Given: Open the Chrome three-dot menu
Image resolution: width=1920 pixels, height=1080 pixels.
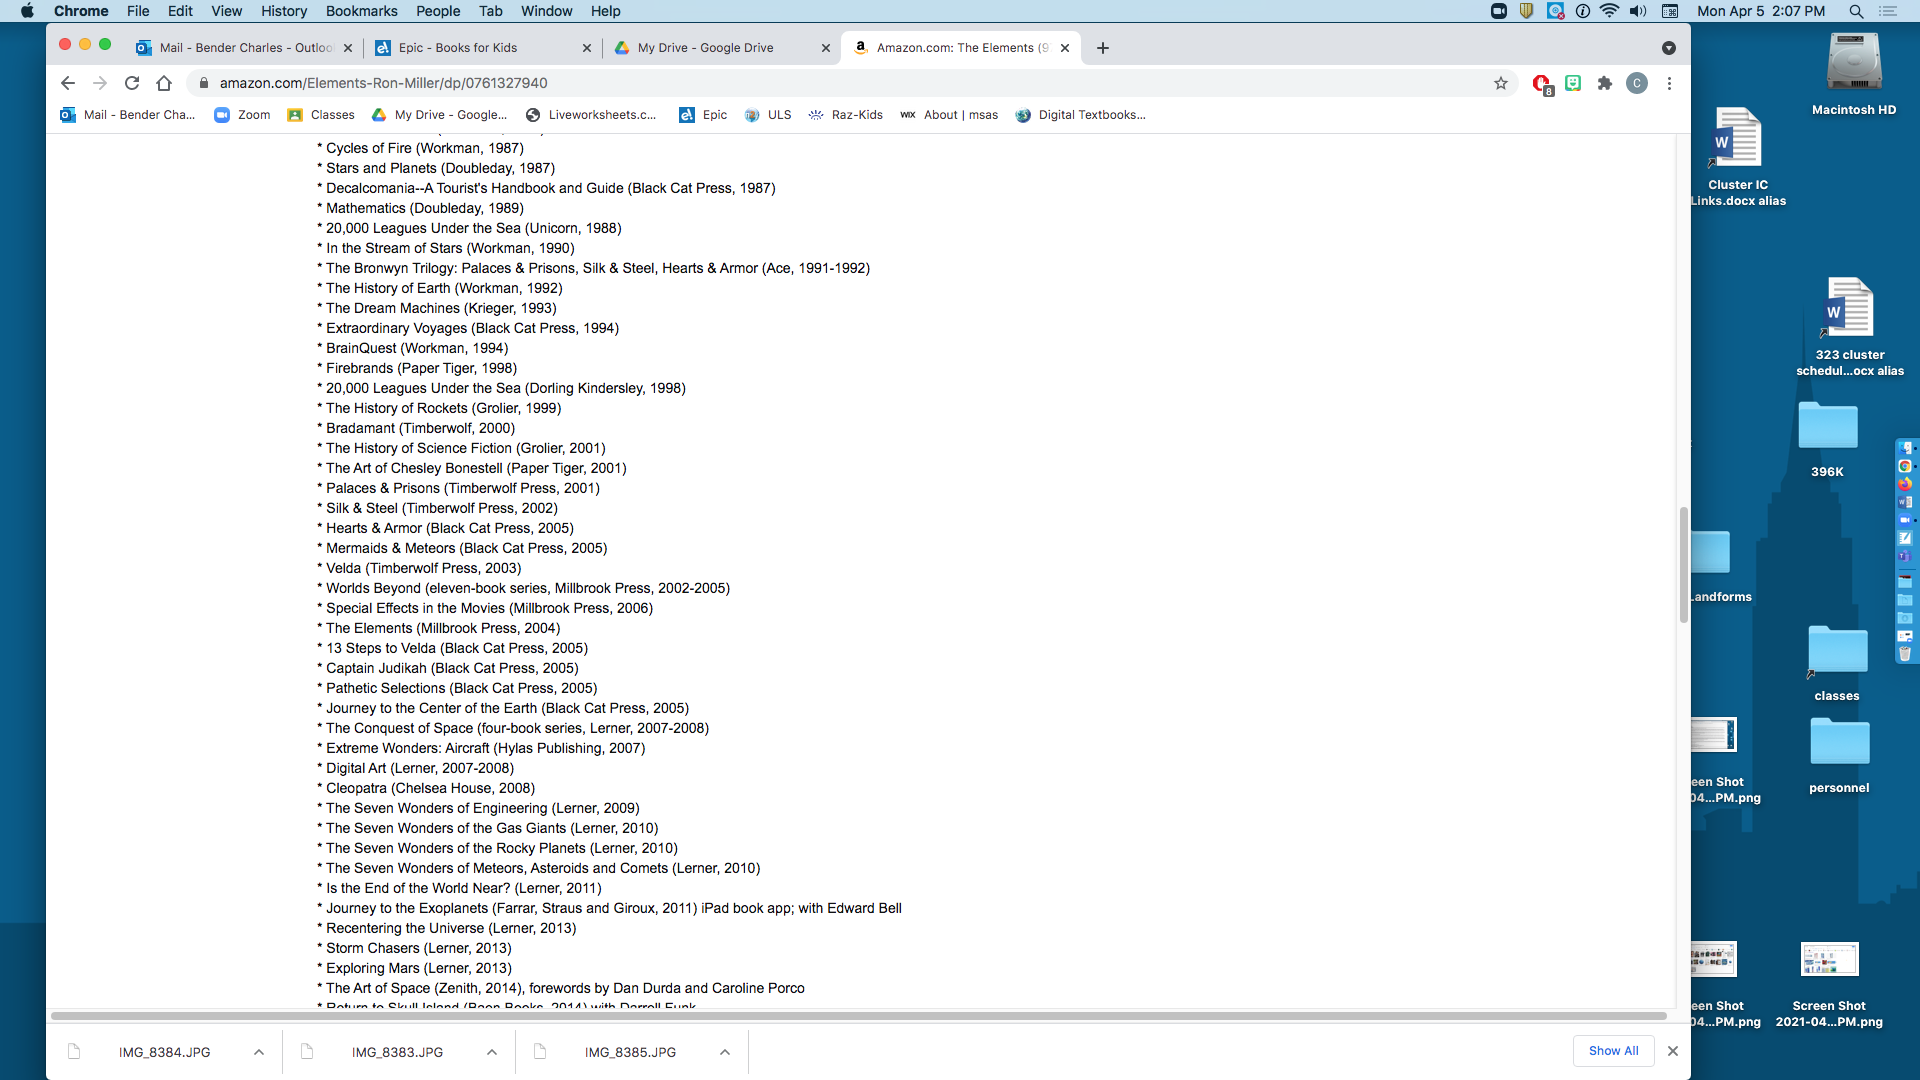Looking at the screenshot, I should 1669,83.
